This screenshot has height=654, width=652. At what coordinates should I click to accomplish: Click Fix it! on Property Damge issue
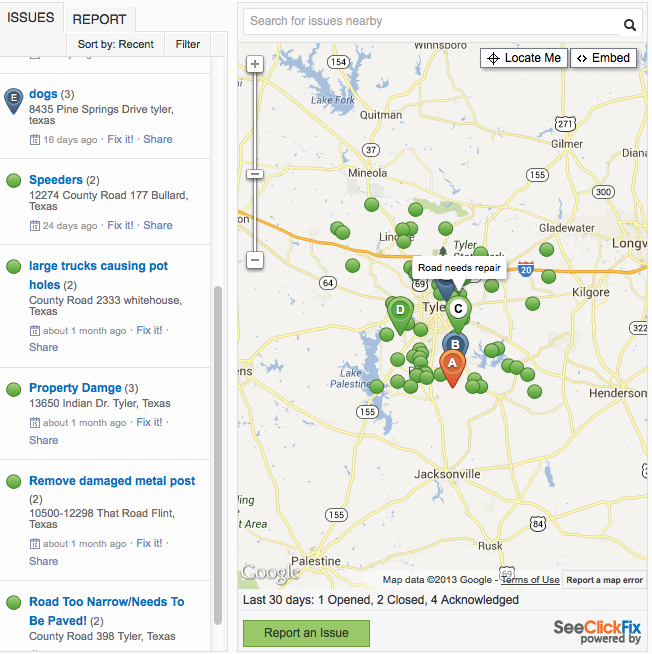tap(149, 423)
